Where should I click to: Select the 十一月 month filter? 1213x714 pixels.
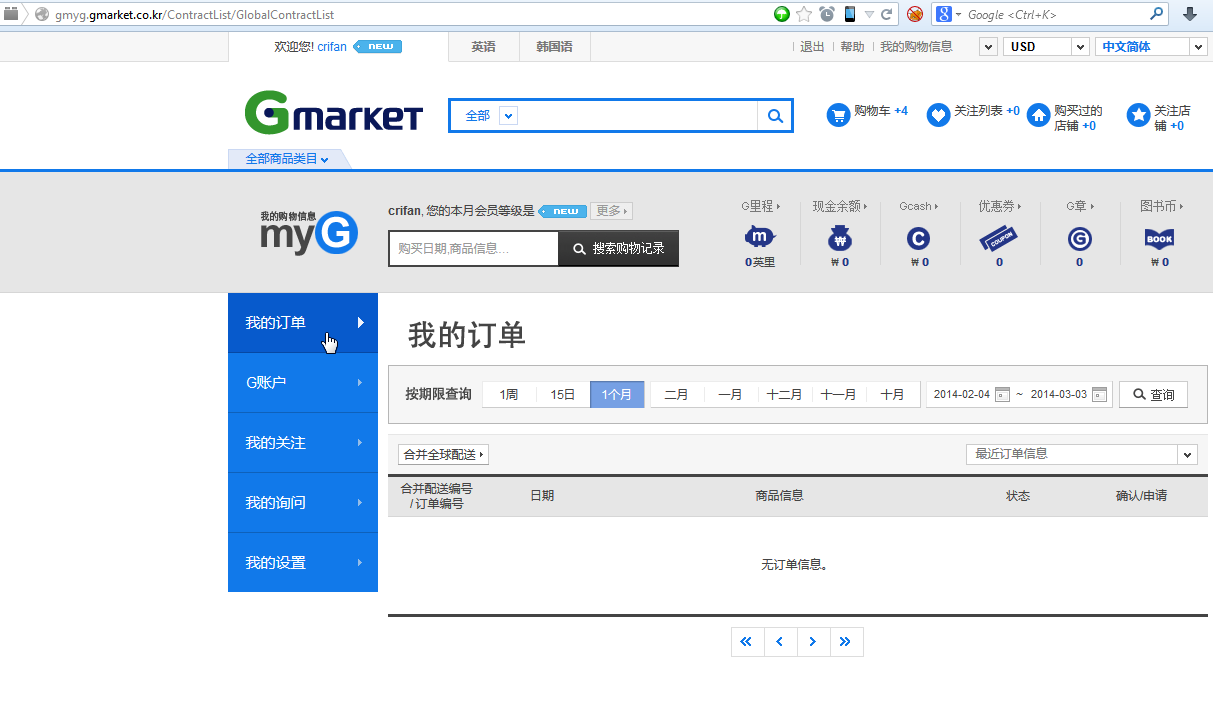[839, 394]
